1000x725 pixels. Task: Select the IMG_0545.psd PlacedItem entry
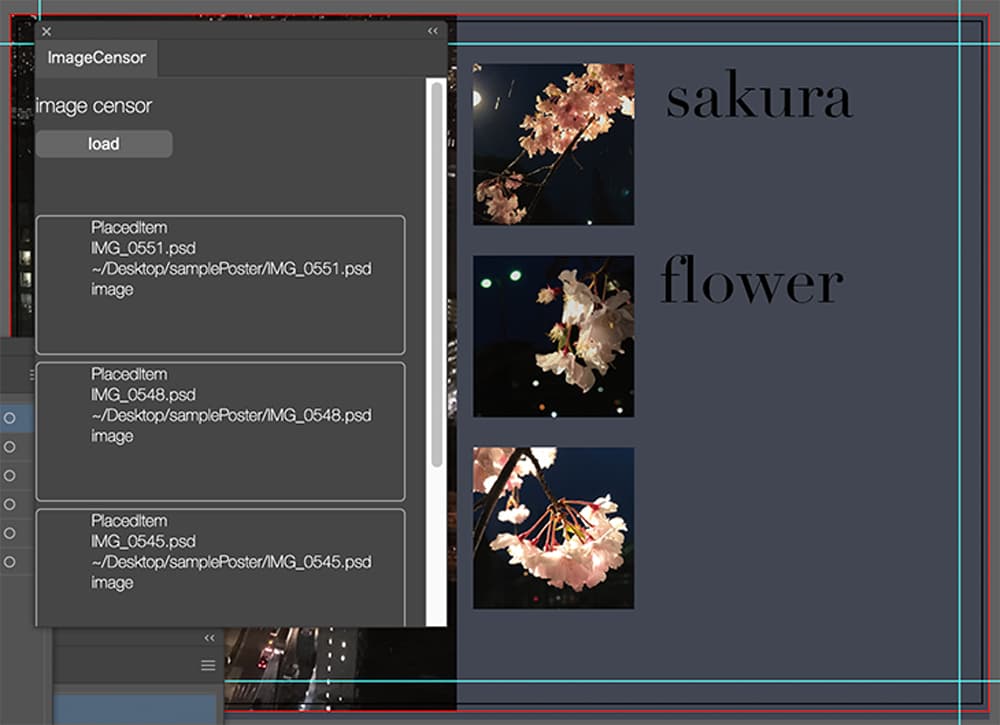click(x=220, y=567)
